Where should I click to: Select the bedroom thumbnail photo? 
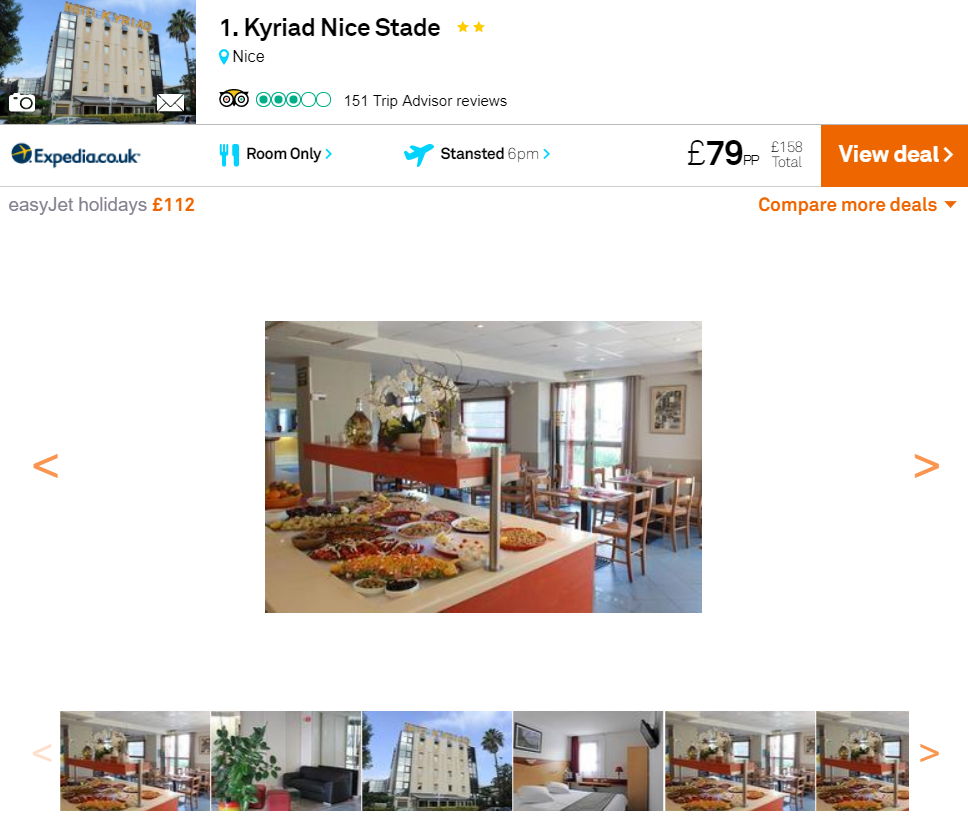(x=588, y=761)
